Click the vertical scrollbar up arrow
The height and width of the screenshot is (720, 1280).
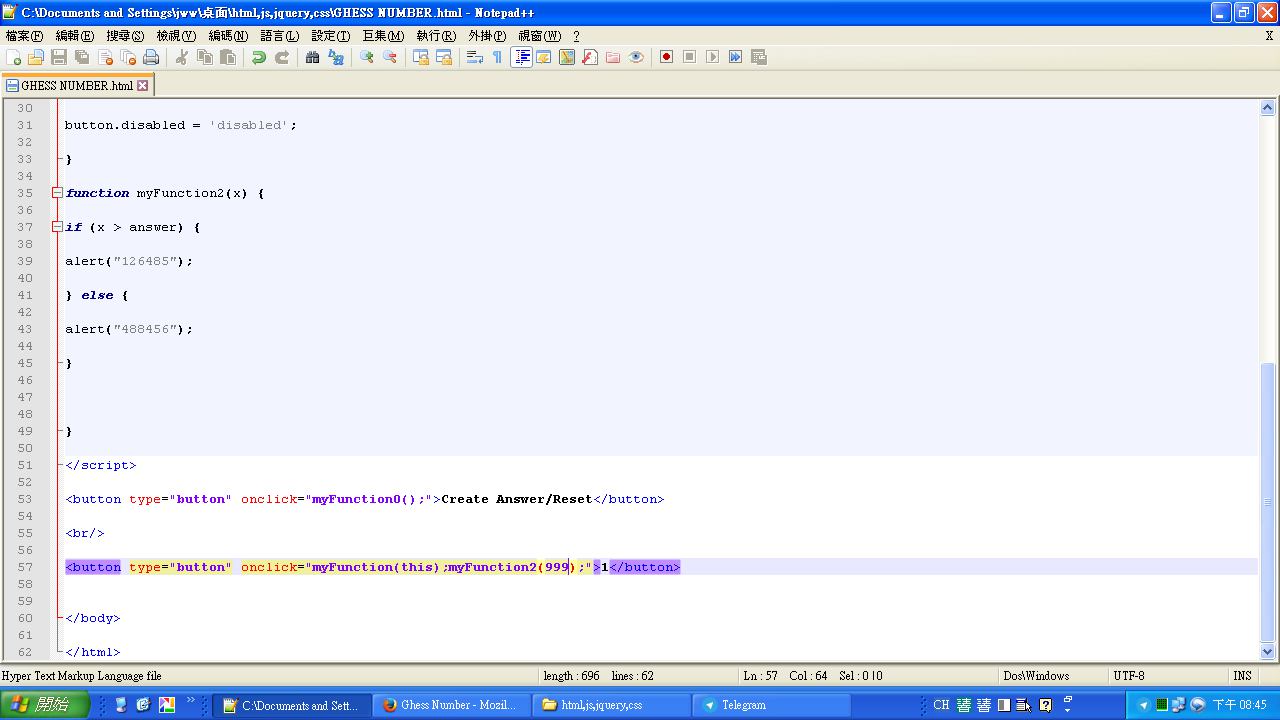[1269, 107]
